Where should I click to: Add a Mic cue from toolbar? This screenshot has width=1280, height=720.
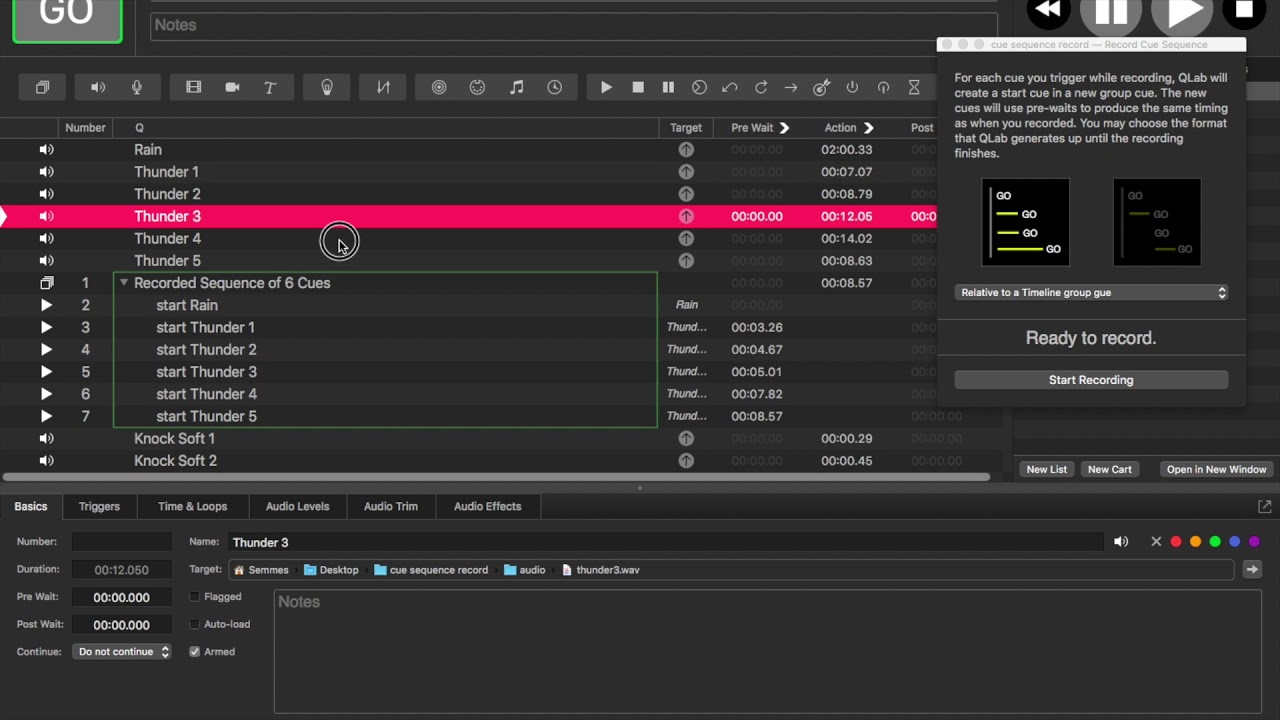137,88
